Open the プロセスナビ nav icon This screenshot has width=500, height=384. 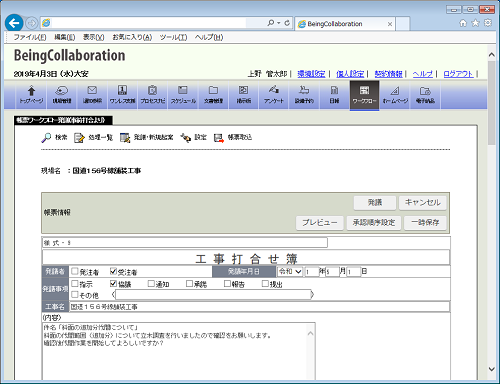coord(153,95)
